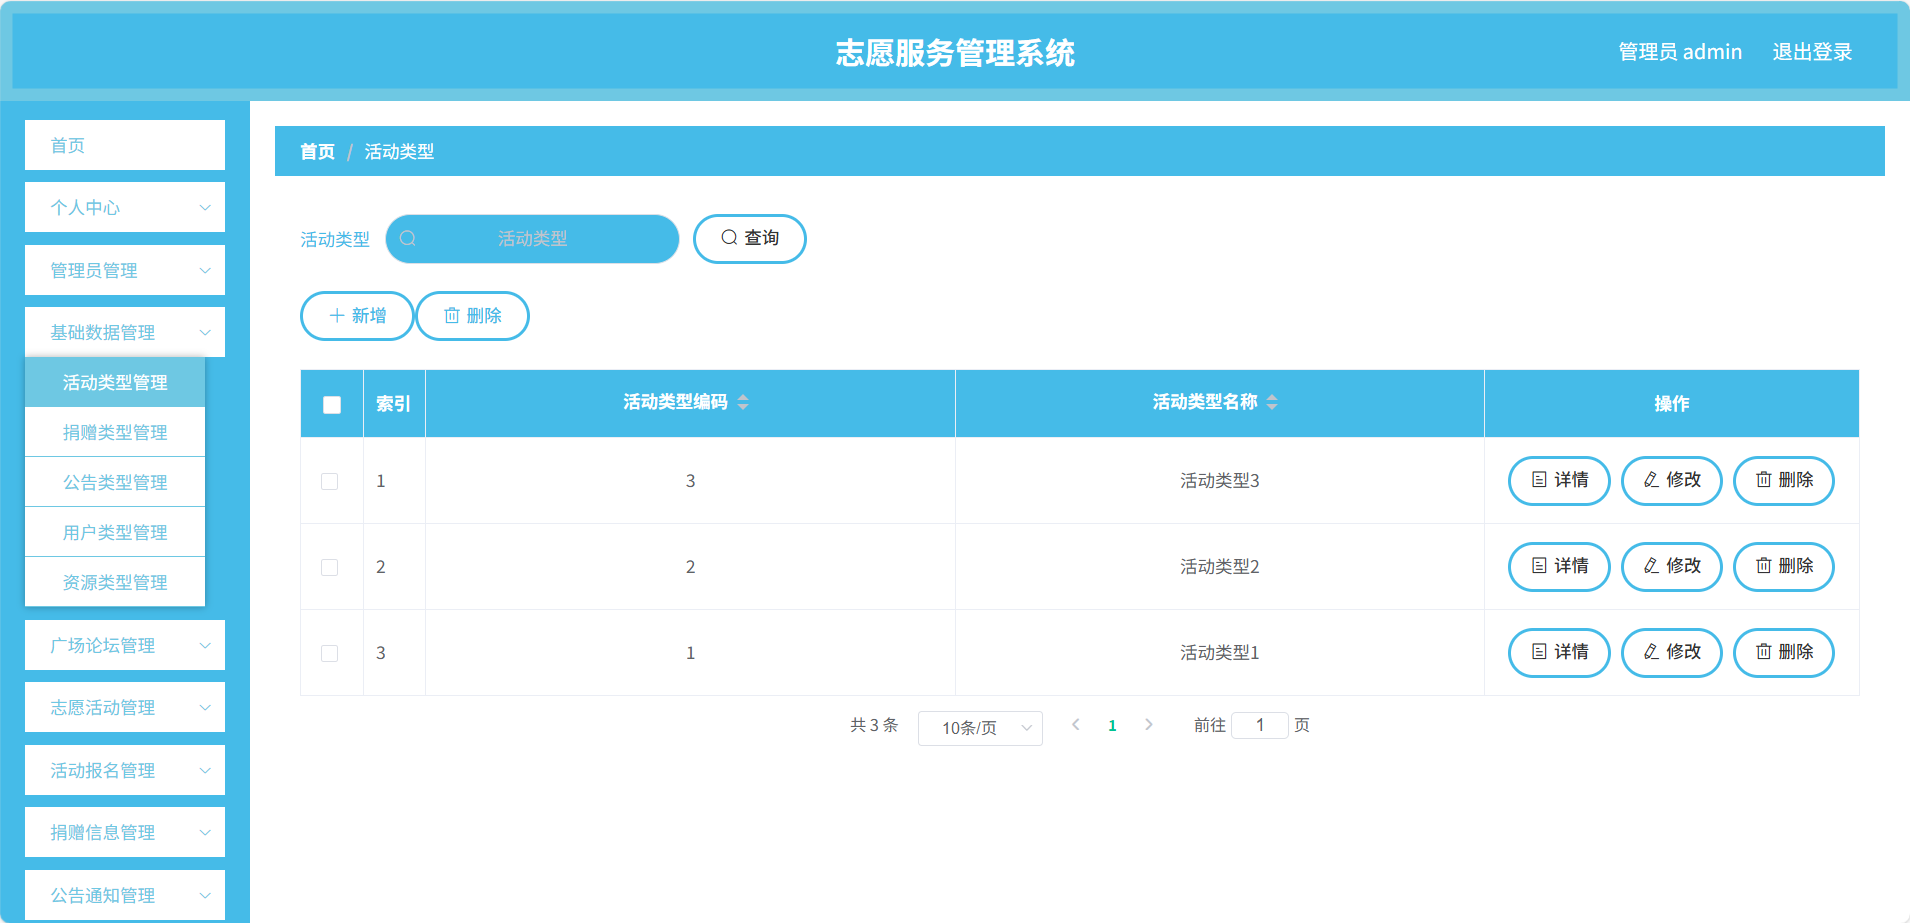Open 详情 for 活动类型1

pyautogui.click(x=1559, y=653)
